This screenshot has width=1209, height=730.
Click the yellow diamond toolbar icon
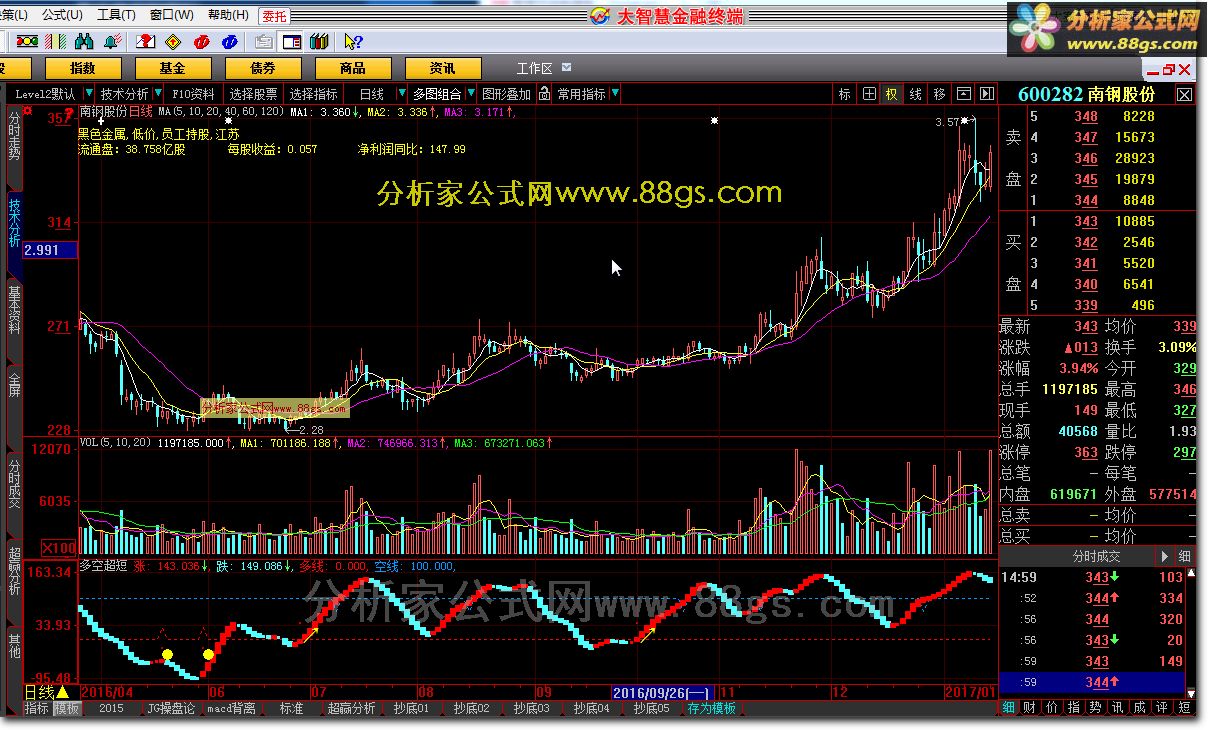(173, 41)
